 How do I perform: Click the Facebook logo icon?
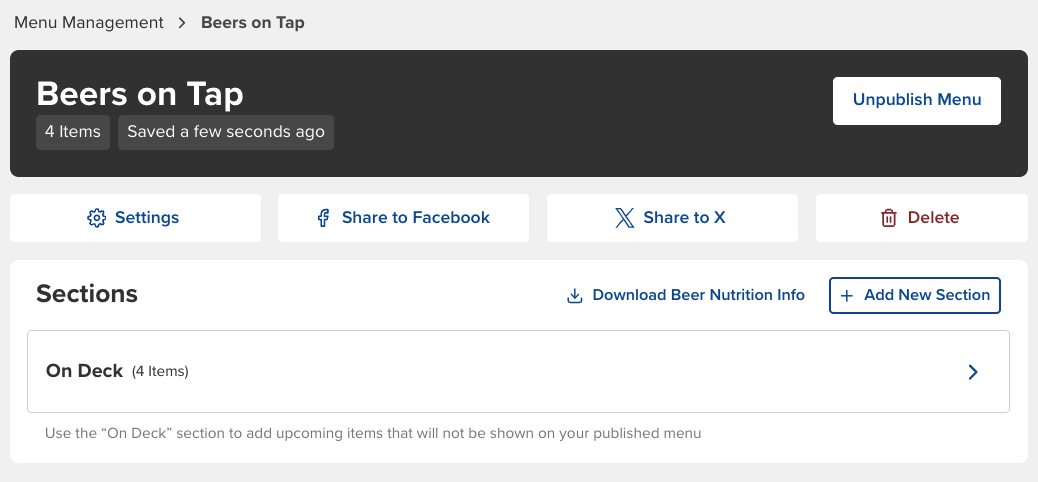coord(324,218)
